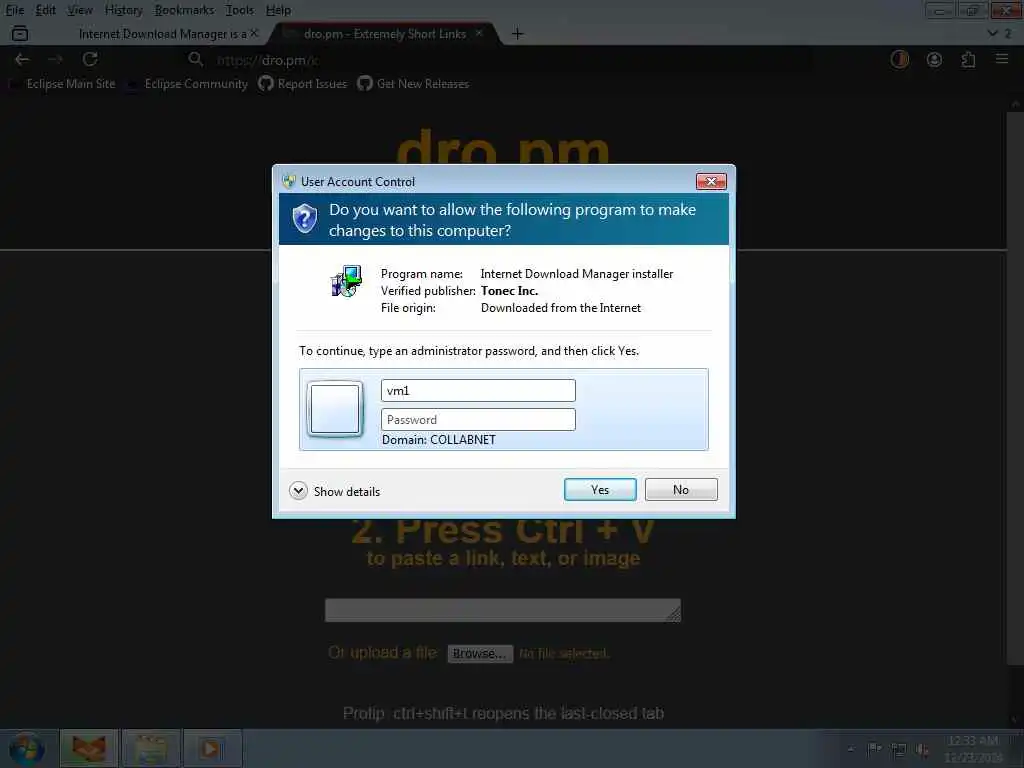Show hidden tray icons arrow
1024x768 pixels.
pos(850,749)
